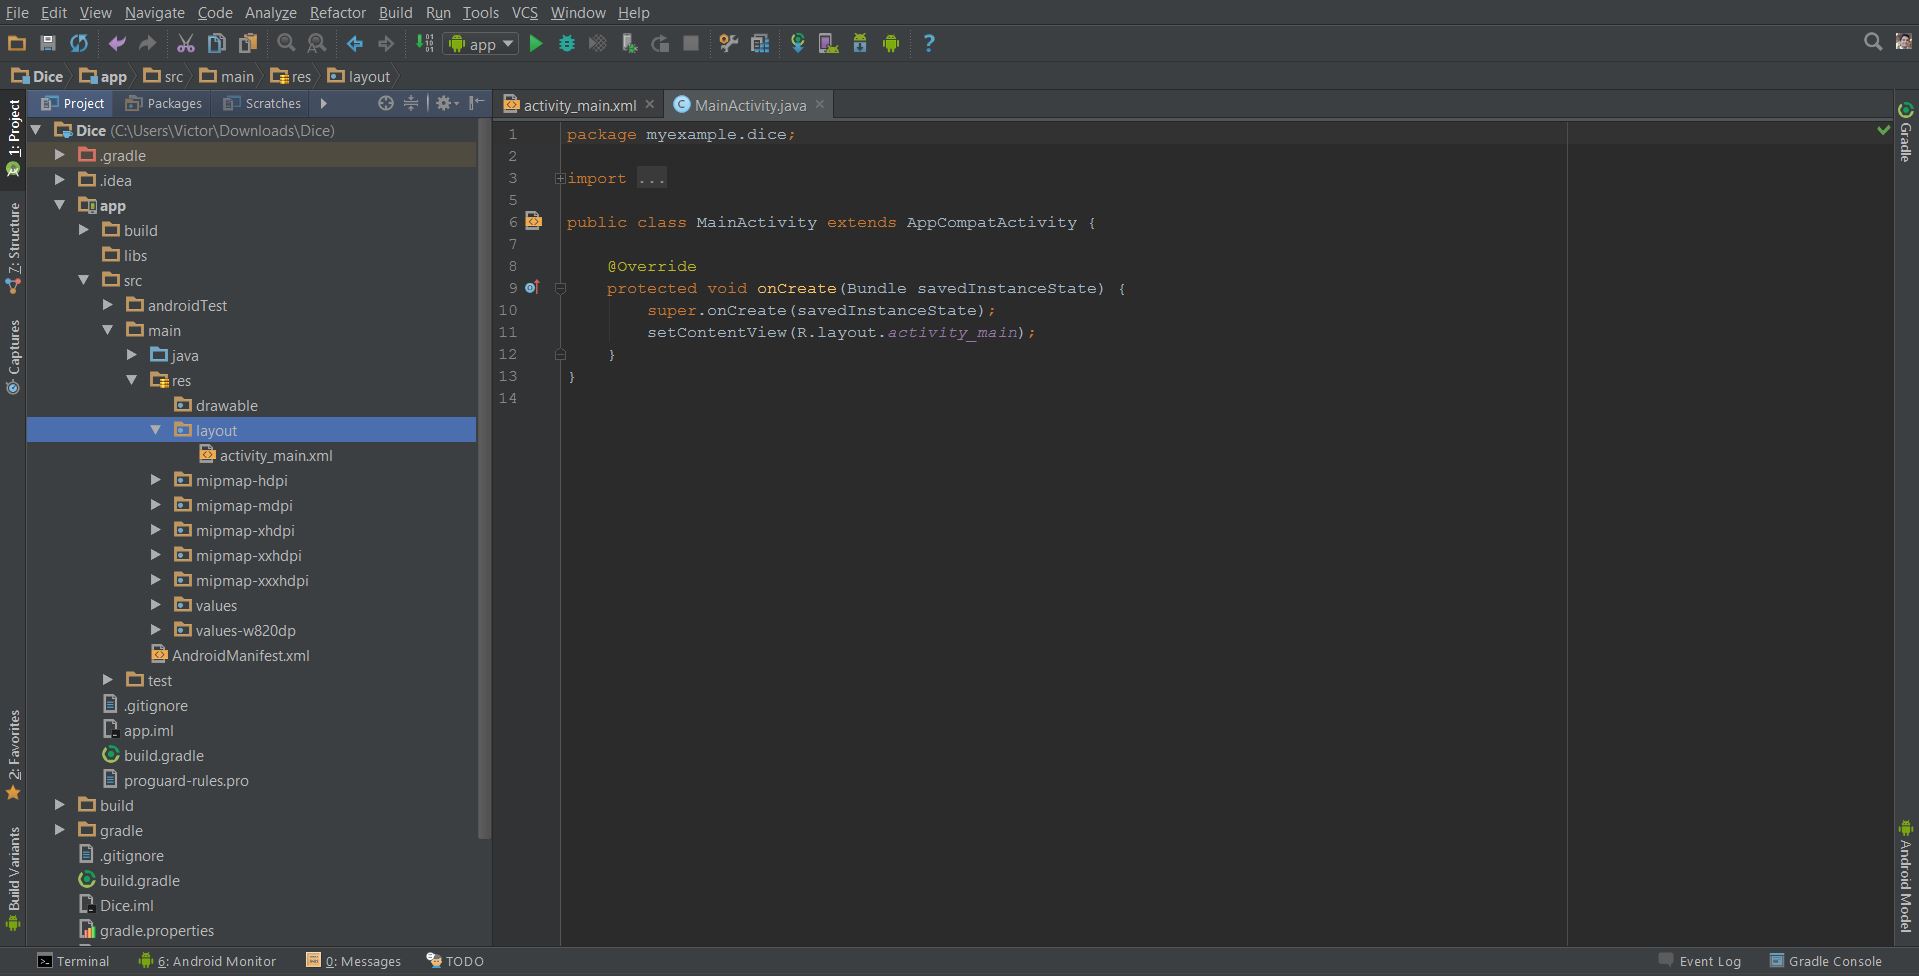Image resolution: width=1919 pixels, height=976 pixels.
Task: Click Attach debugger to Android process icon
Action: [629, 43]
